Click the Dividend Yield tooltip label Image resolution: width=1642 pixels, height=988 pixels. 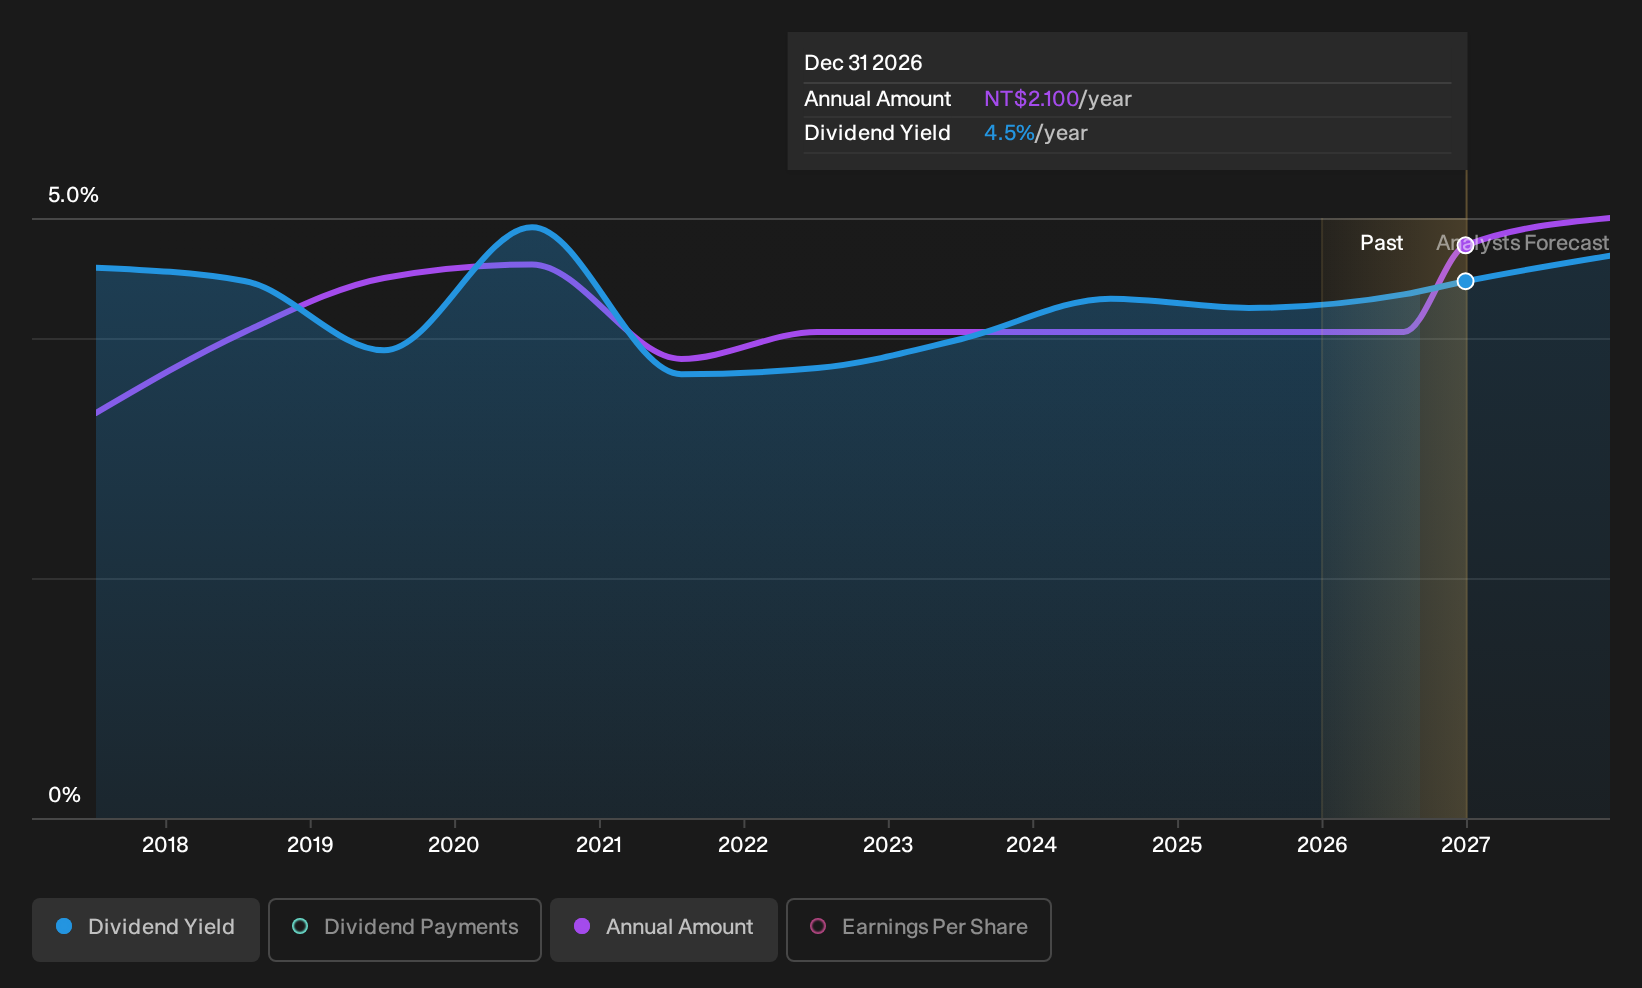coord(877,133)
